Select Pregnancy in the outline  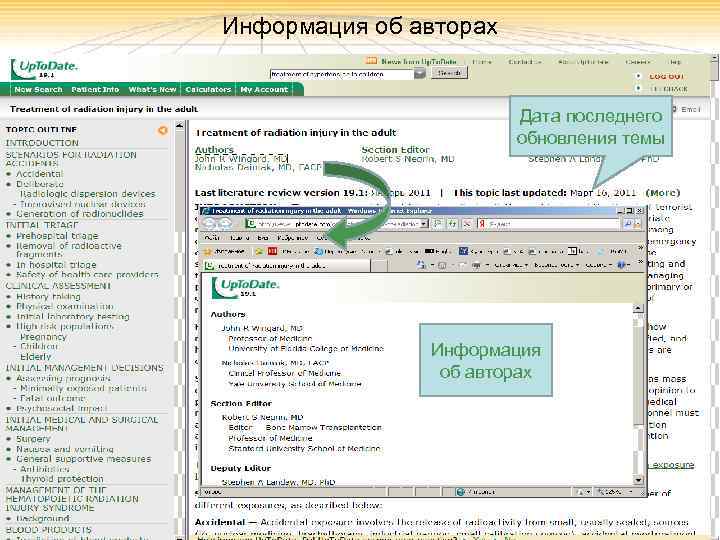(x=44, y=337)
